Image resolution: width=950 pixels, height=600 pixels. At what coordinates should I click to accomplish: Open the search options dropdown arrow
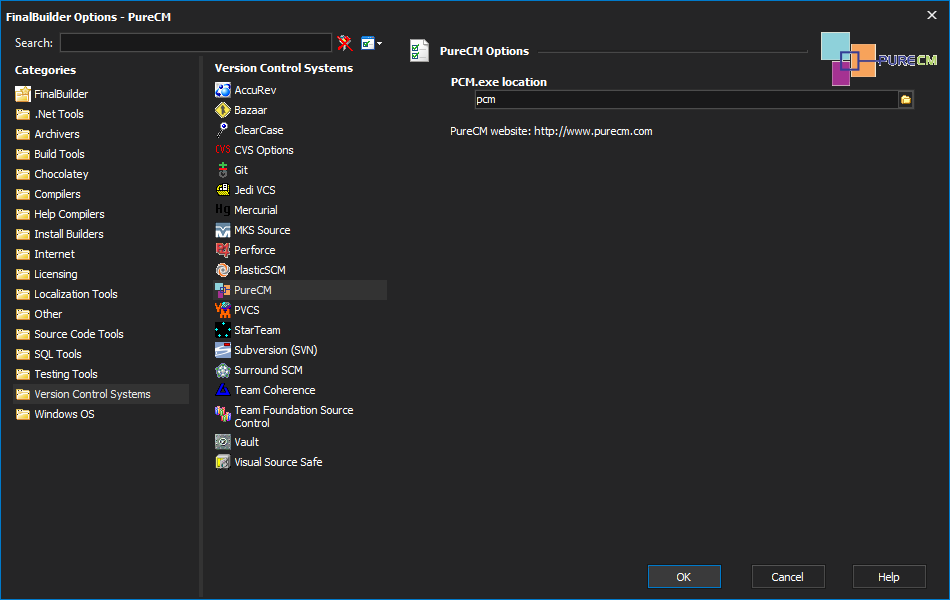click(379, 44)
